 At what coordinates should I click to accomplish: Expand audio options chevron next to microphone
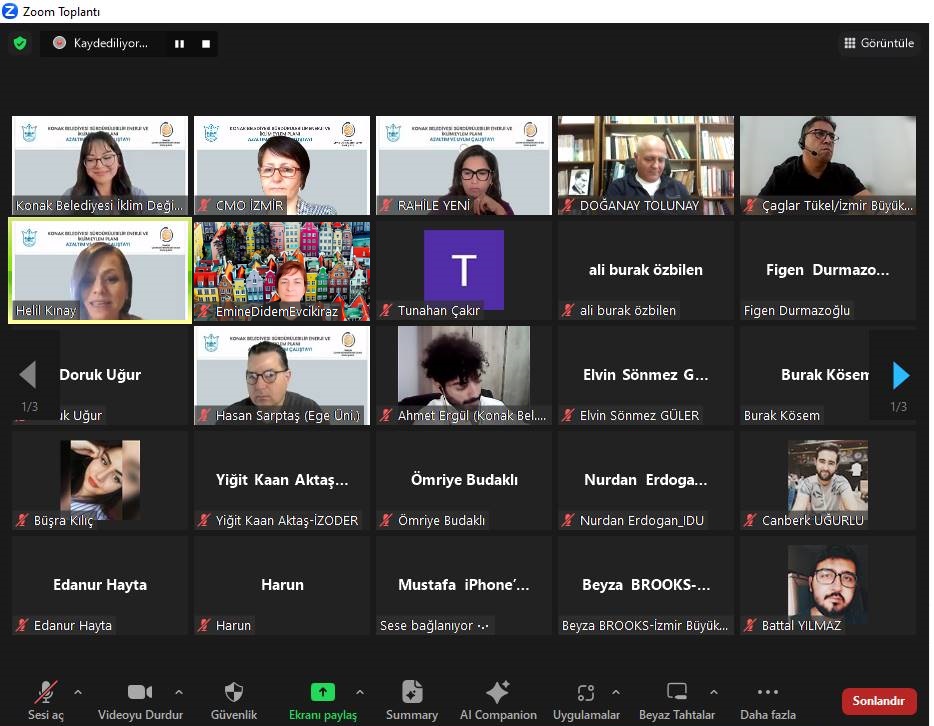coord(78,692)
